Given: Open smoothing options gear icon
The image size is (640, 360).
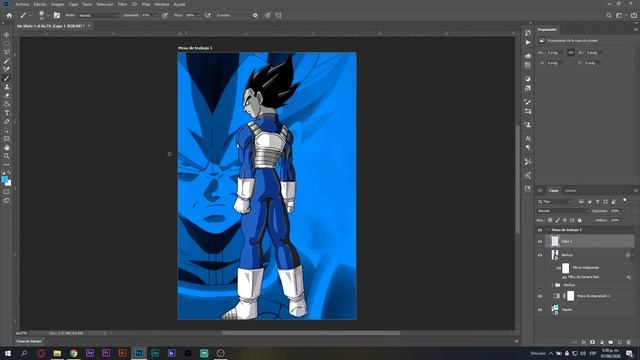Looking at the screenshot, I should coord(255,15).
